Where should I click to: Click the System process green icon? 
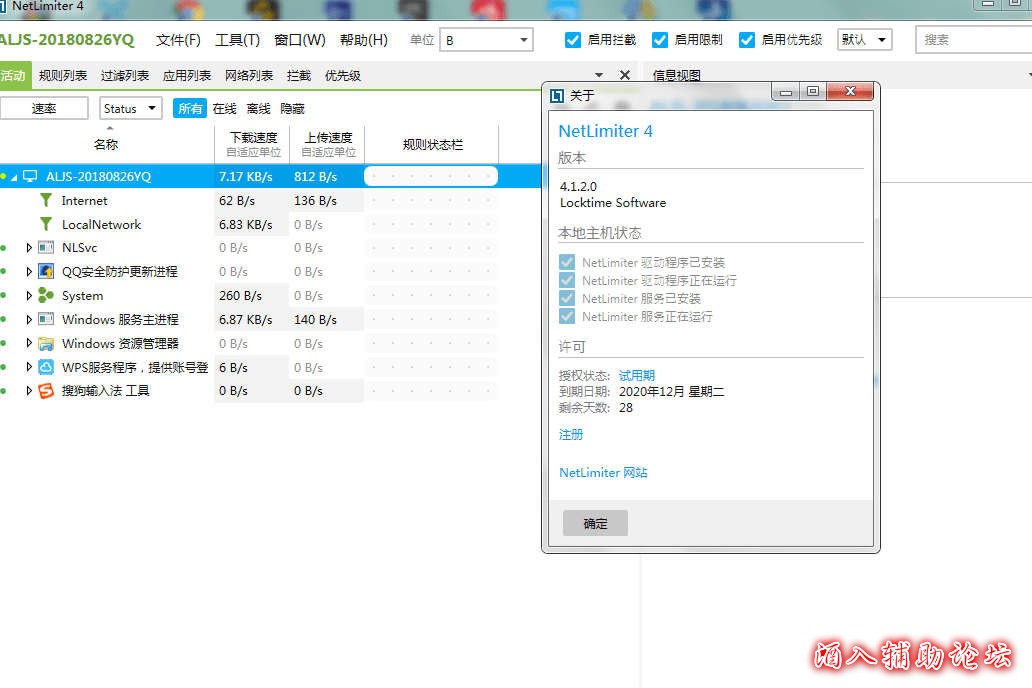[x=46, y=295]
